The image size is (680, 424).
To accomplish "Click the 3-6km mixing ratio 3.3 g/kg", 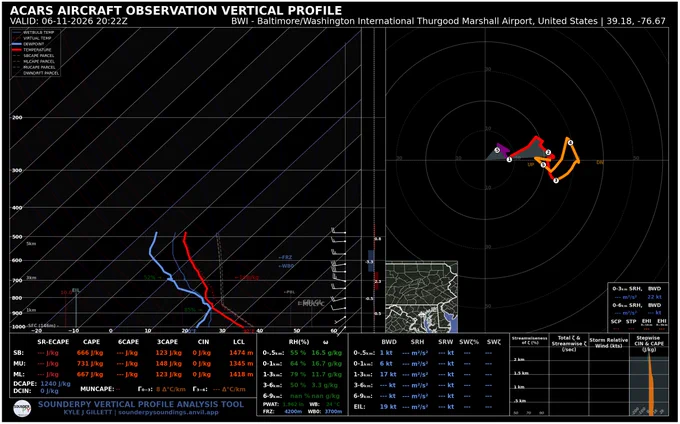I will pyautogui.click(x=326, y=385).
